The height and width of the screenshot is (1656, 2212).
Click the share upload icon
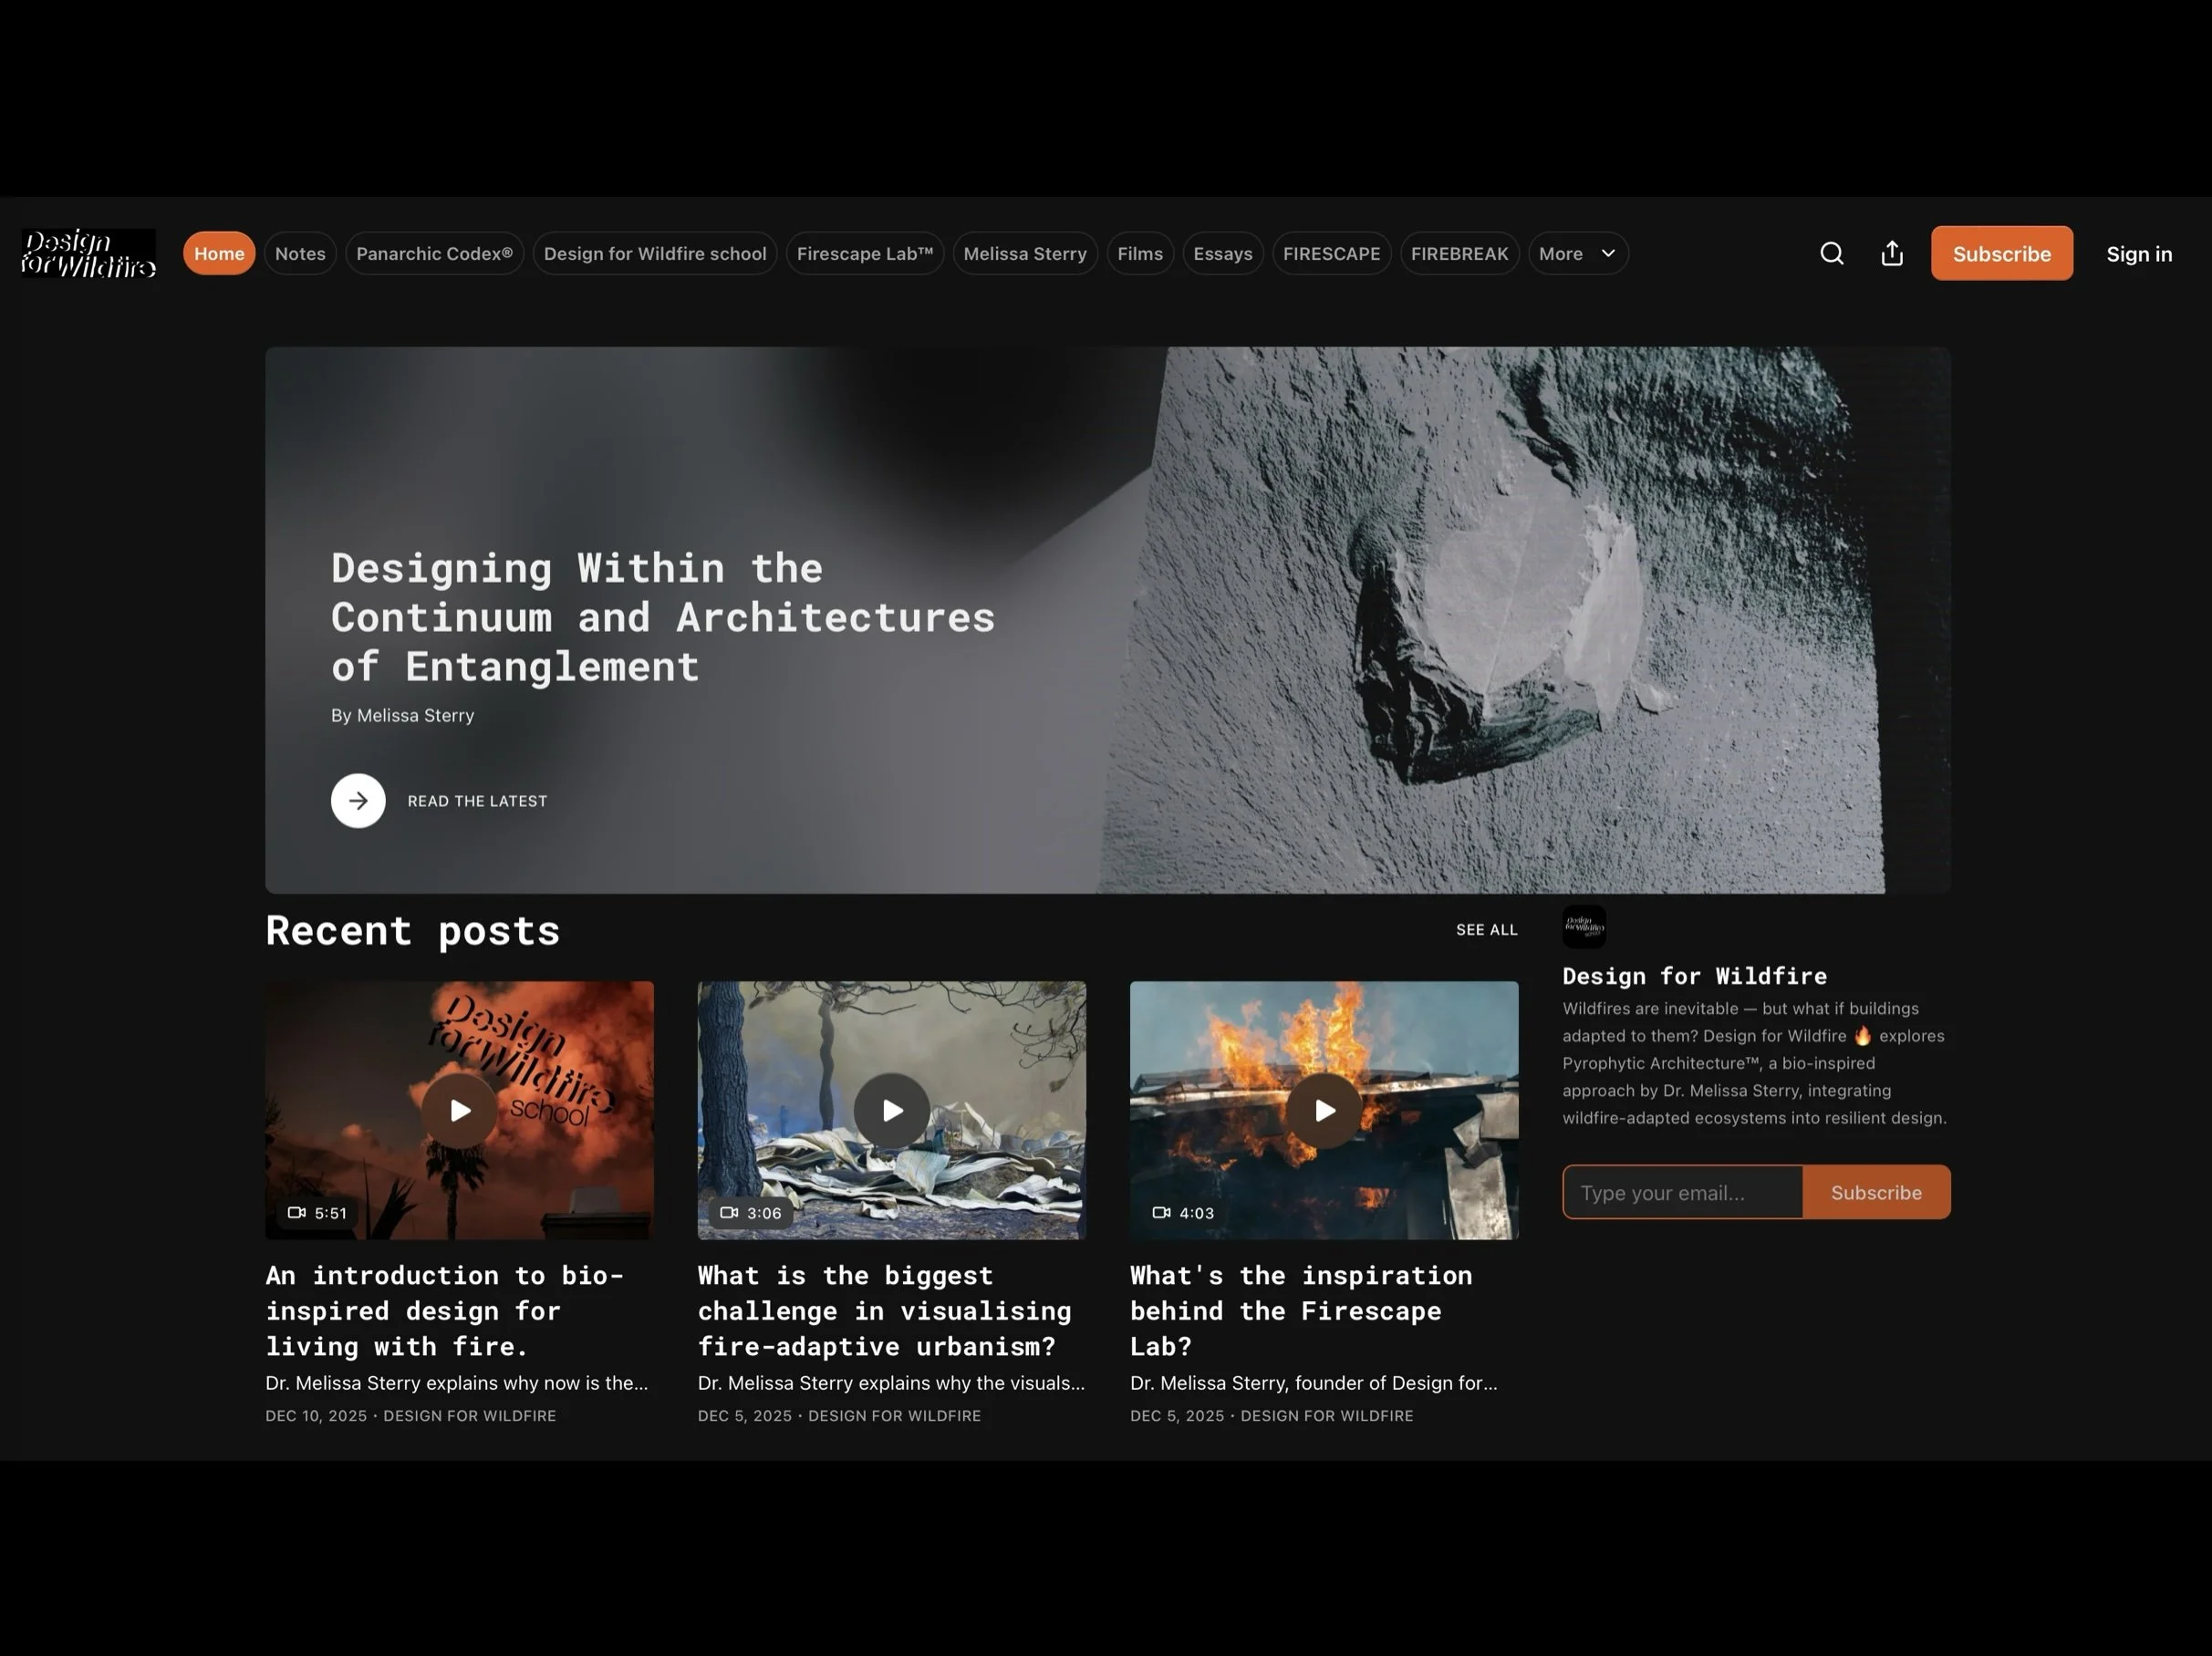pyautogui.click(x=1891, y=253)
